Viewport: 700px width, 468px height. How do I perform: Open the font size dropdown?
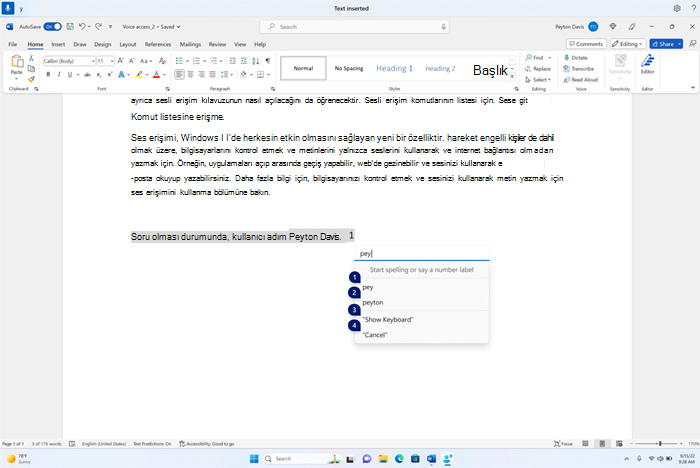pos(112,61)
